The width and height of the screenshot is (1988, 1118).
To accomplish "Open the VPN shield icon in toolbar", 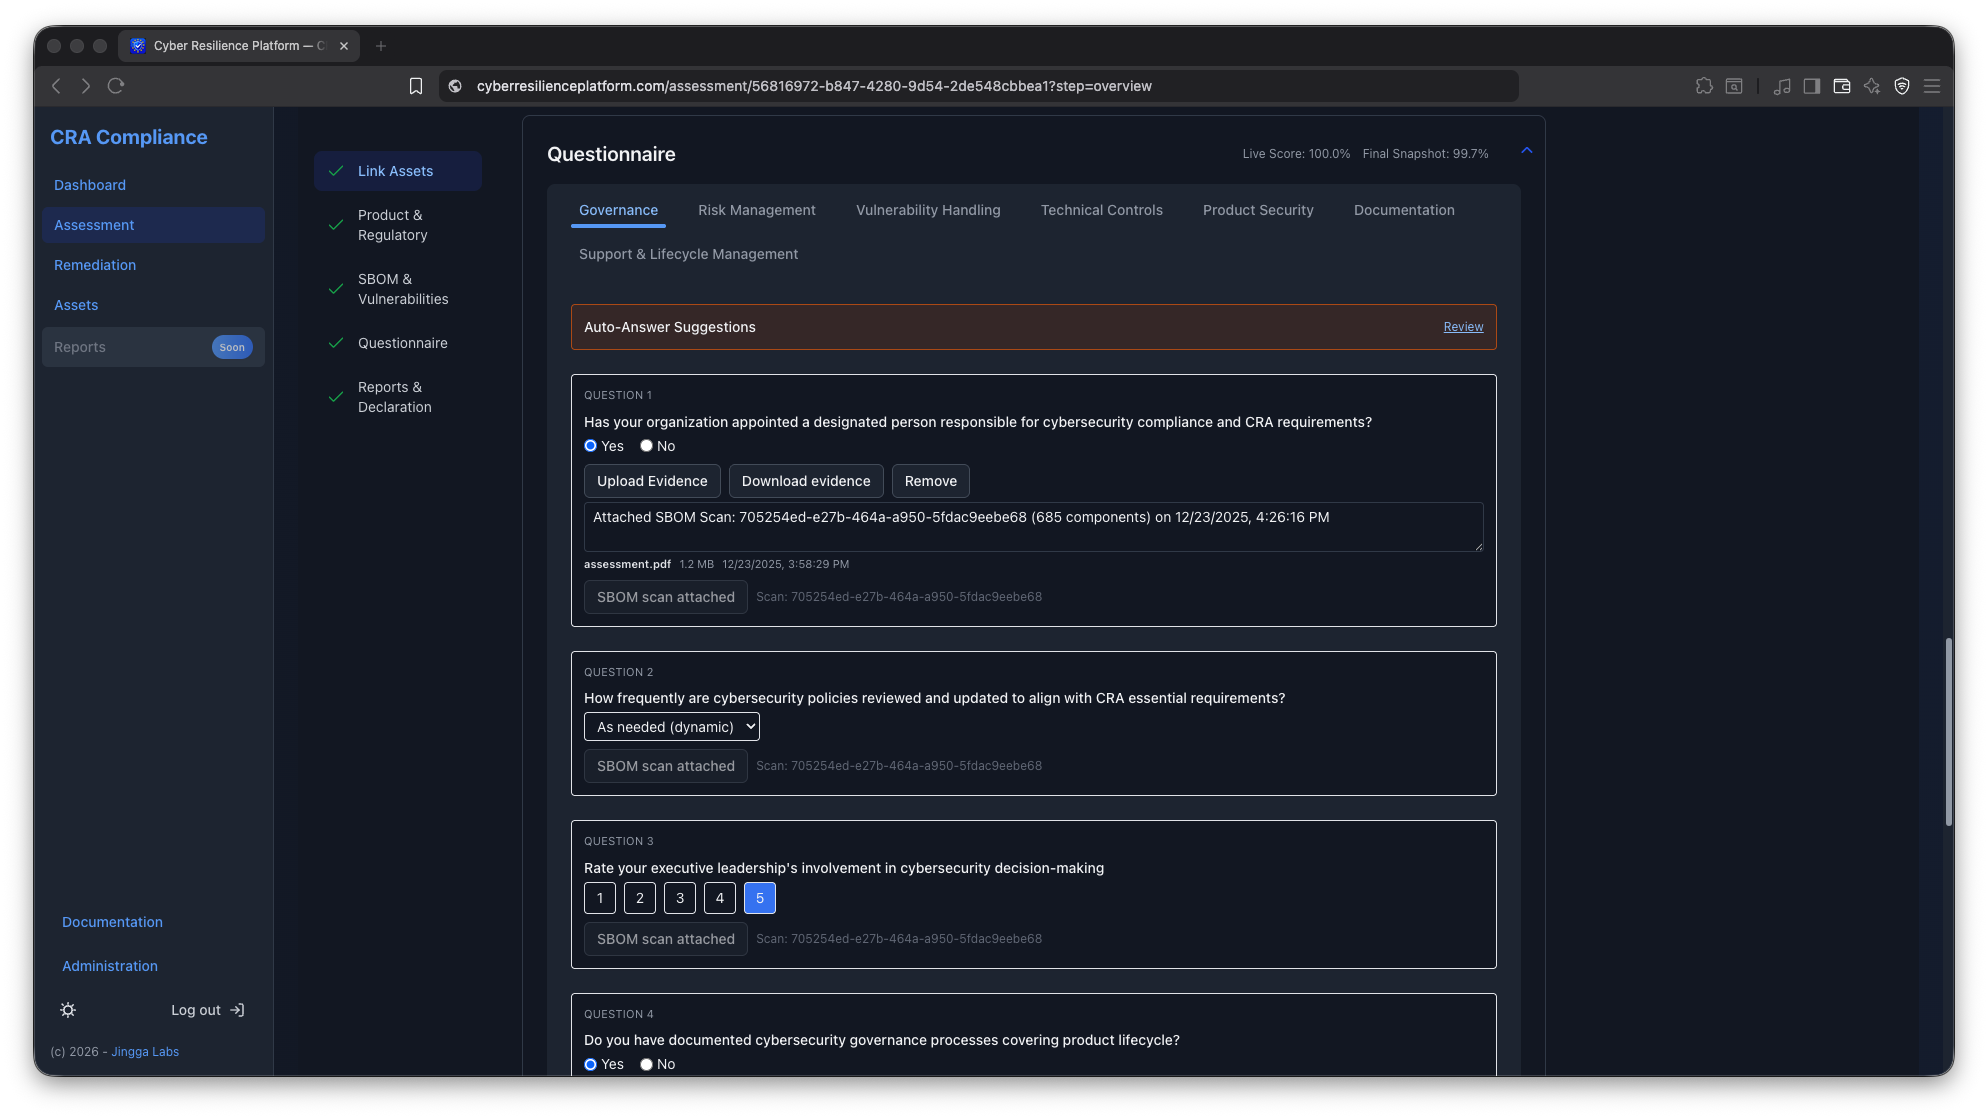I will pos(1901,86).
